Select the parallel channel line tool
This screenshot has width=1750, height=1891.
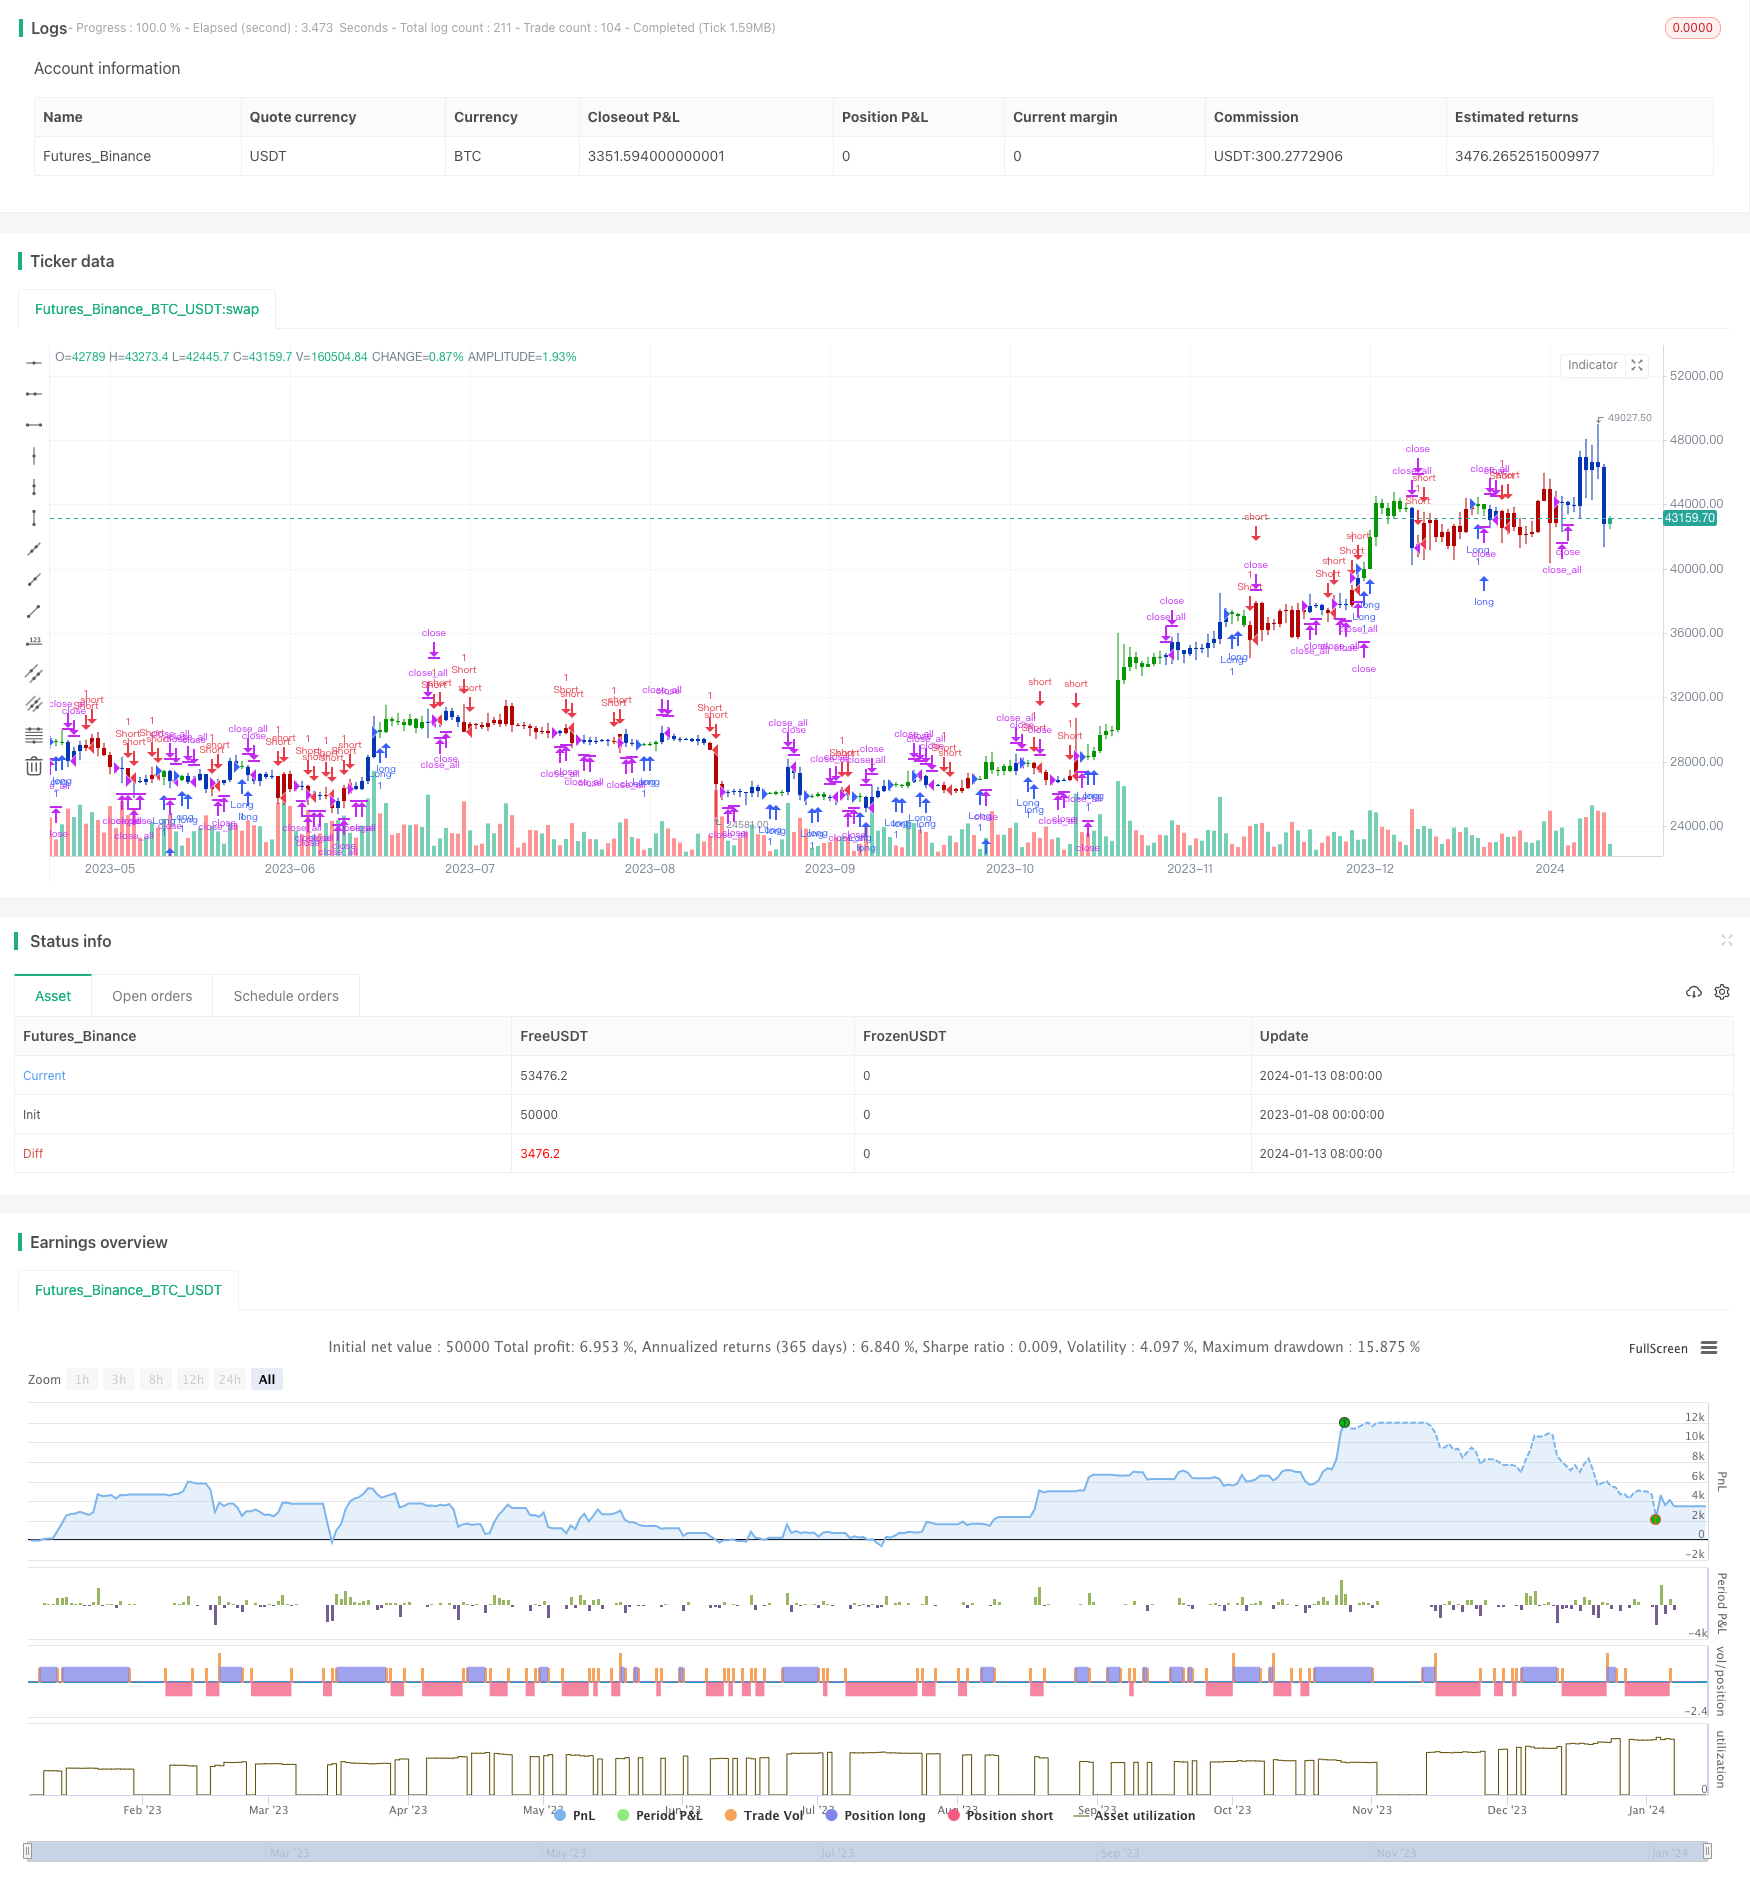(x=34, y=673)
